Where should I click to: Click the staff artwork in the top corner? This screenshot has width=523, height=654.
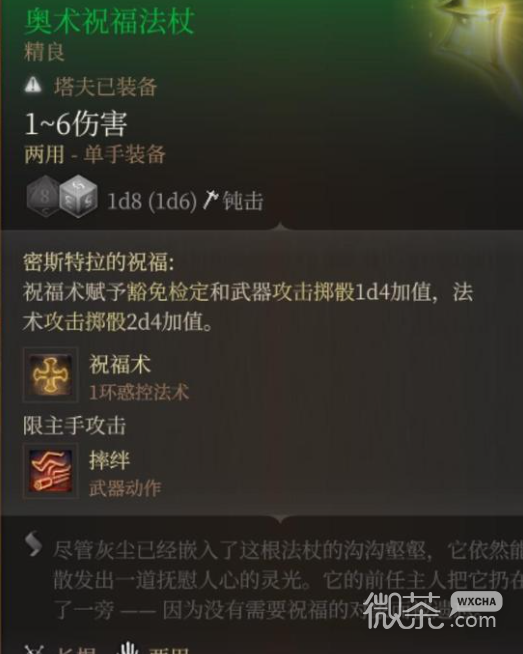[478, 35]
